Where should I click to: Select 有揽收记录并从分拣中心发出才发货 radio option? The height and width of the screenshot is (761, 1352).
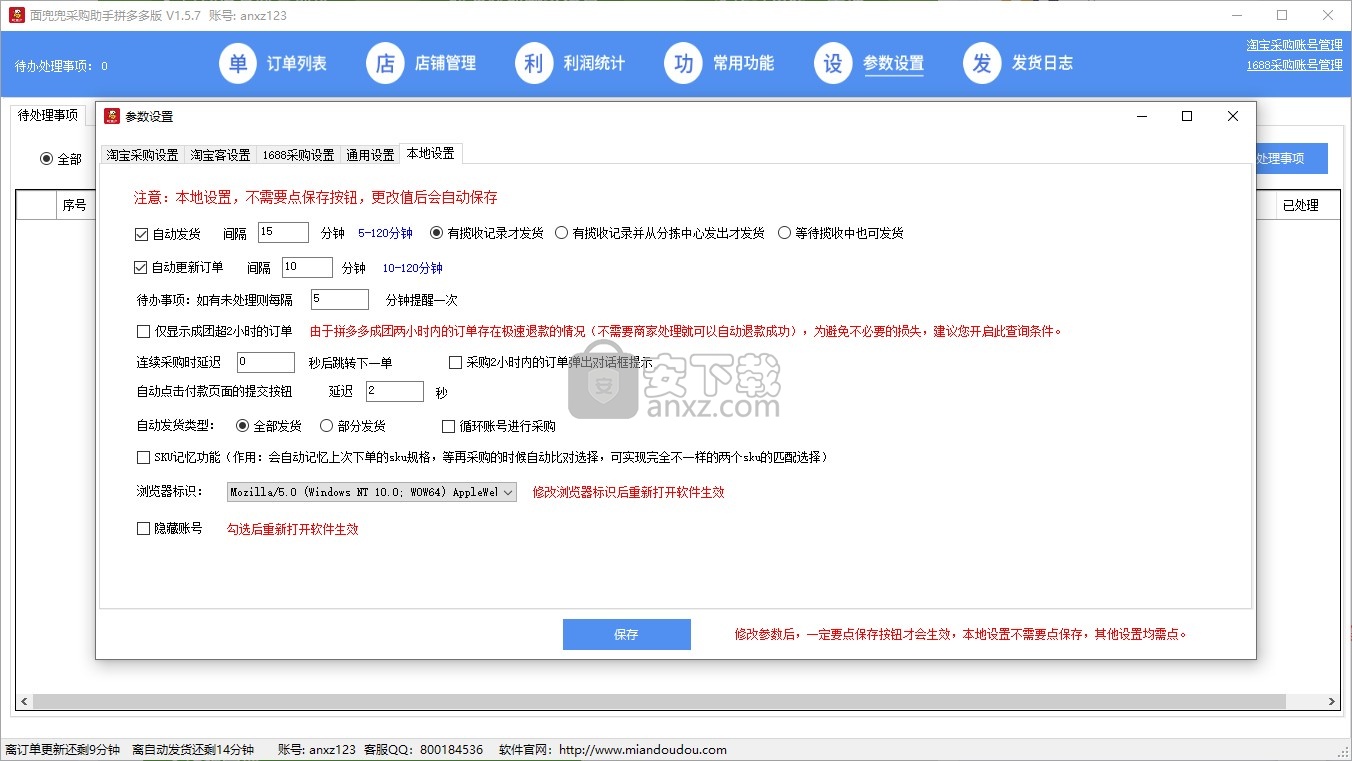pyautogui.click(x=562, y=233)
